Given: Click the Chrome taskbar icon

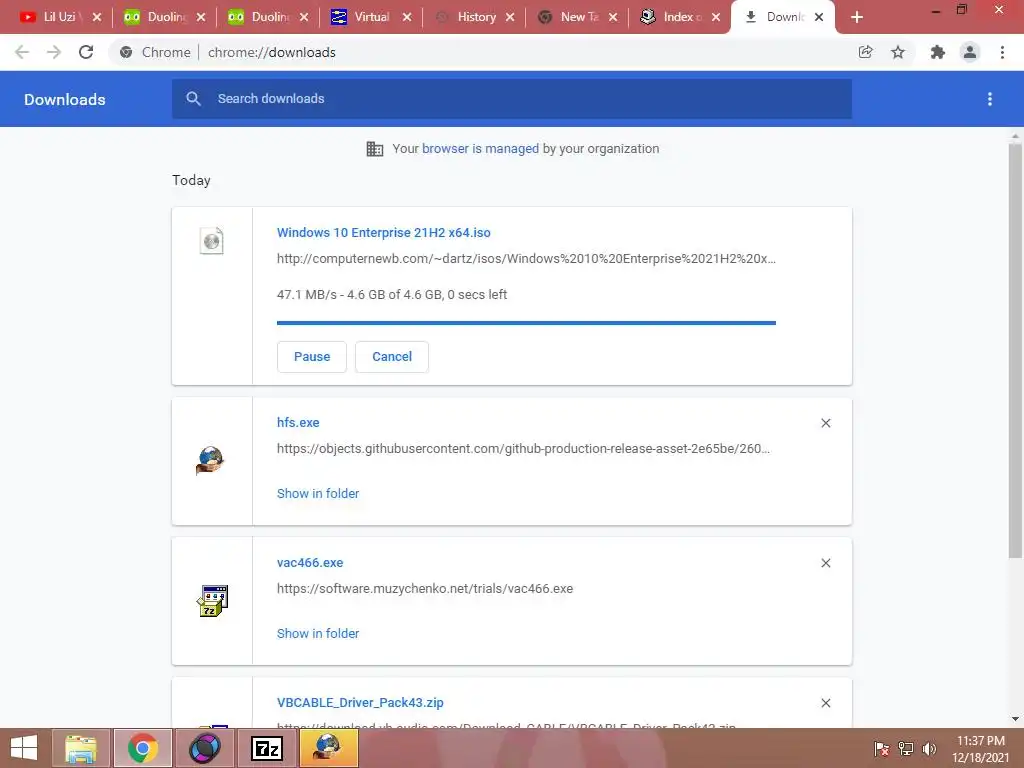Looking at the screenshot, I should pos(142,748).
